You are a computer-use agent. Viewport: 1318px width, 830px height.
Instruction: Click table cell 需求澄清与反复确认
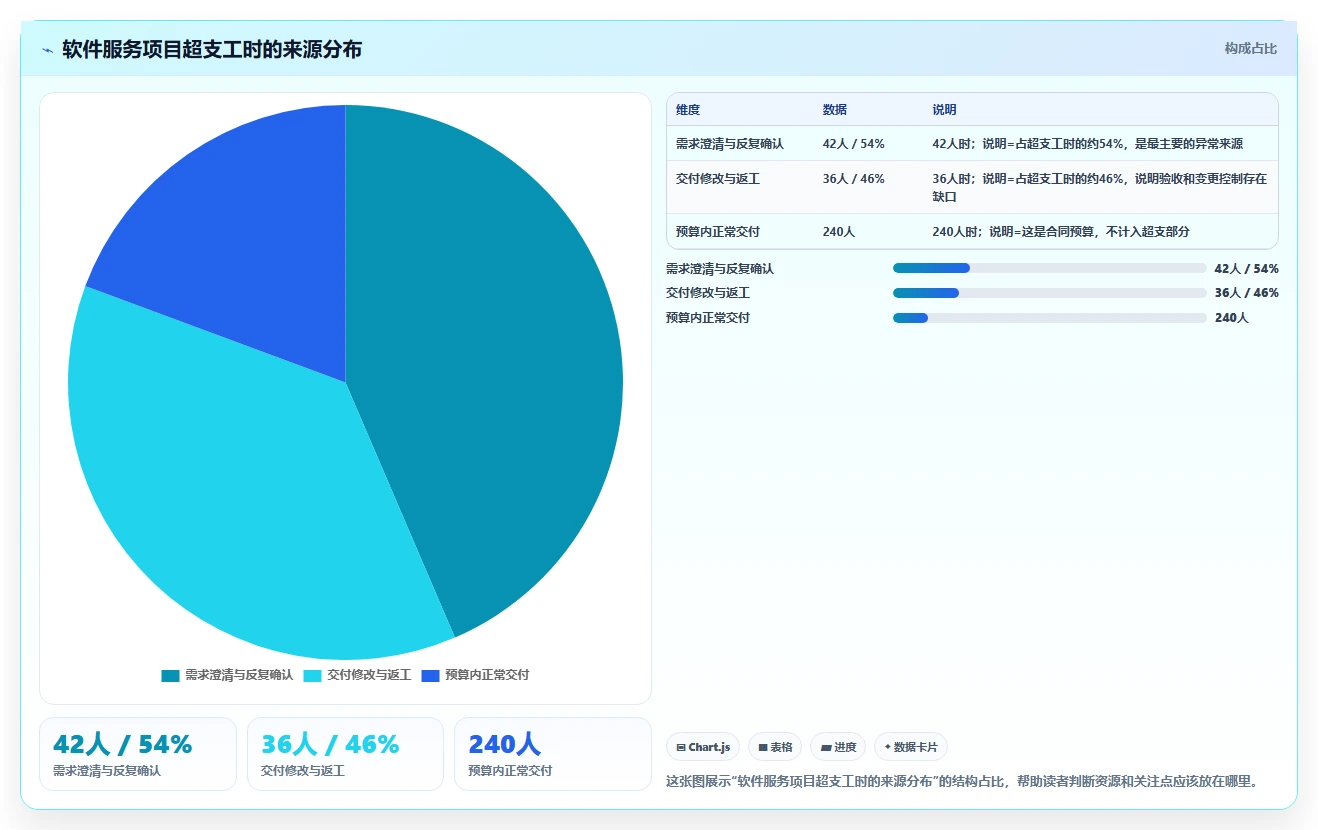730,144
